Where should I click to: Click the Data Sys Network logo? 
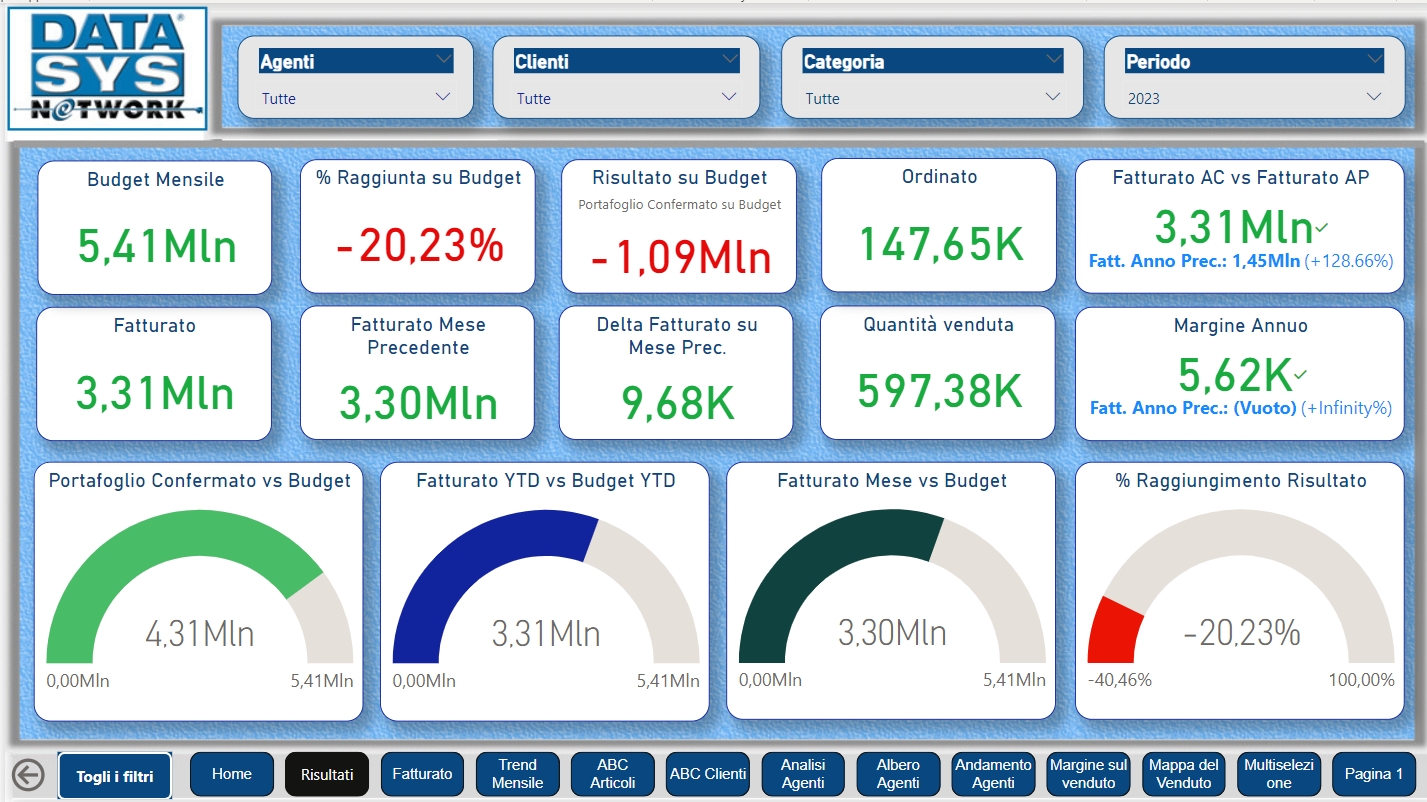tap(107, 68)
